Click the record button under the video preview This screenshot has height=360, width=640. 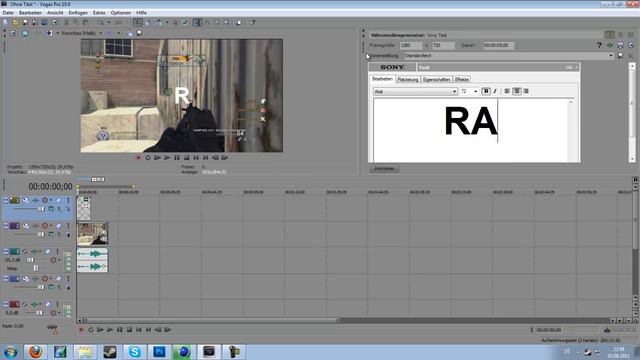click(x=138, y=158)
